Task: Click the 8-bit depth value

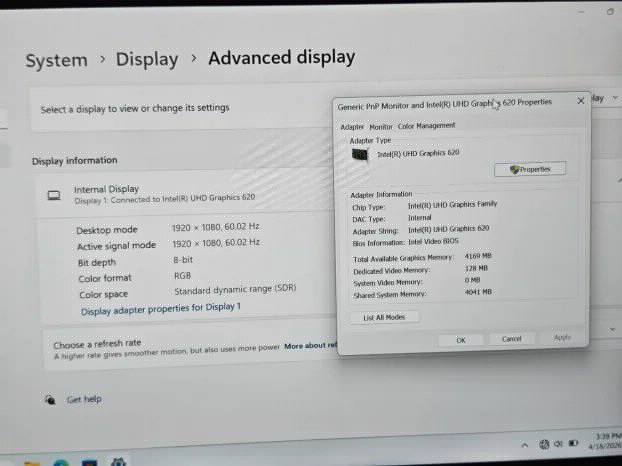Action: pos(183,260)
